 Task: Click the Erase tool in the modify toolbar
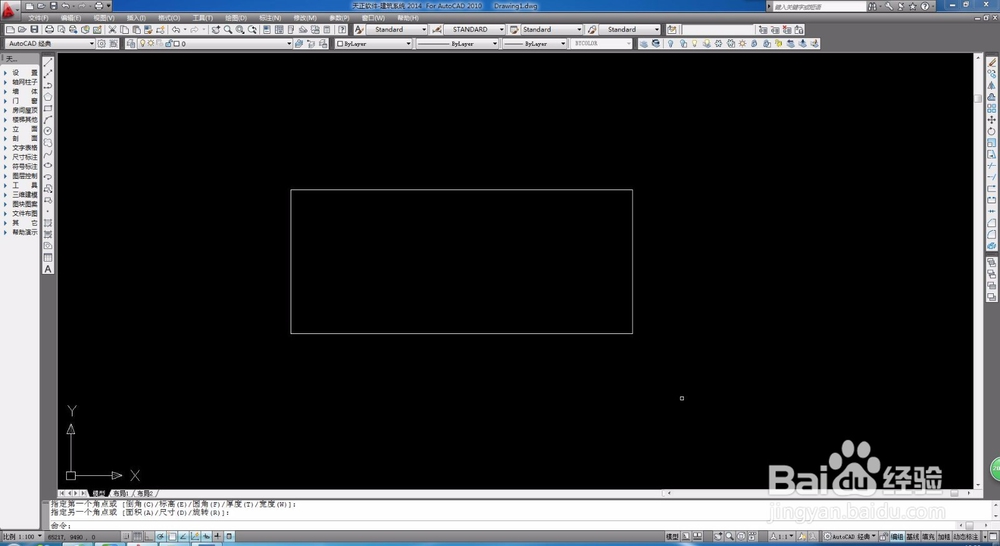pos(991,62)
